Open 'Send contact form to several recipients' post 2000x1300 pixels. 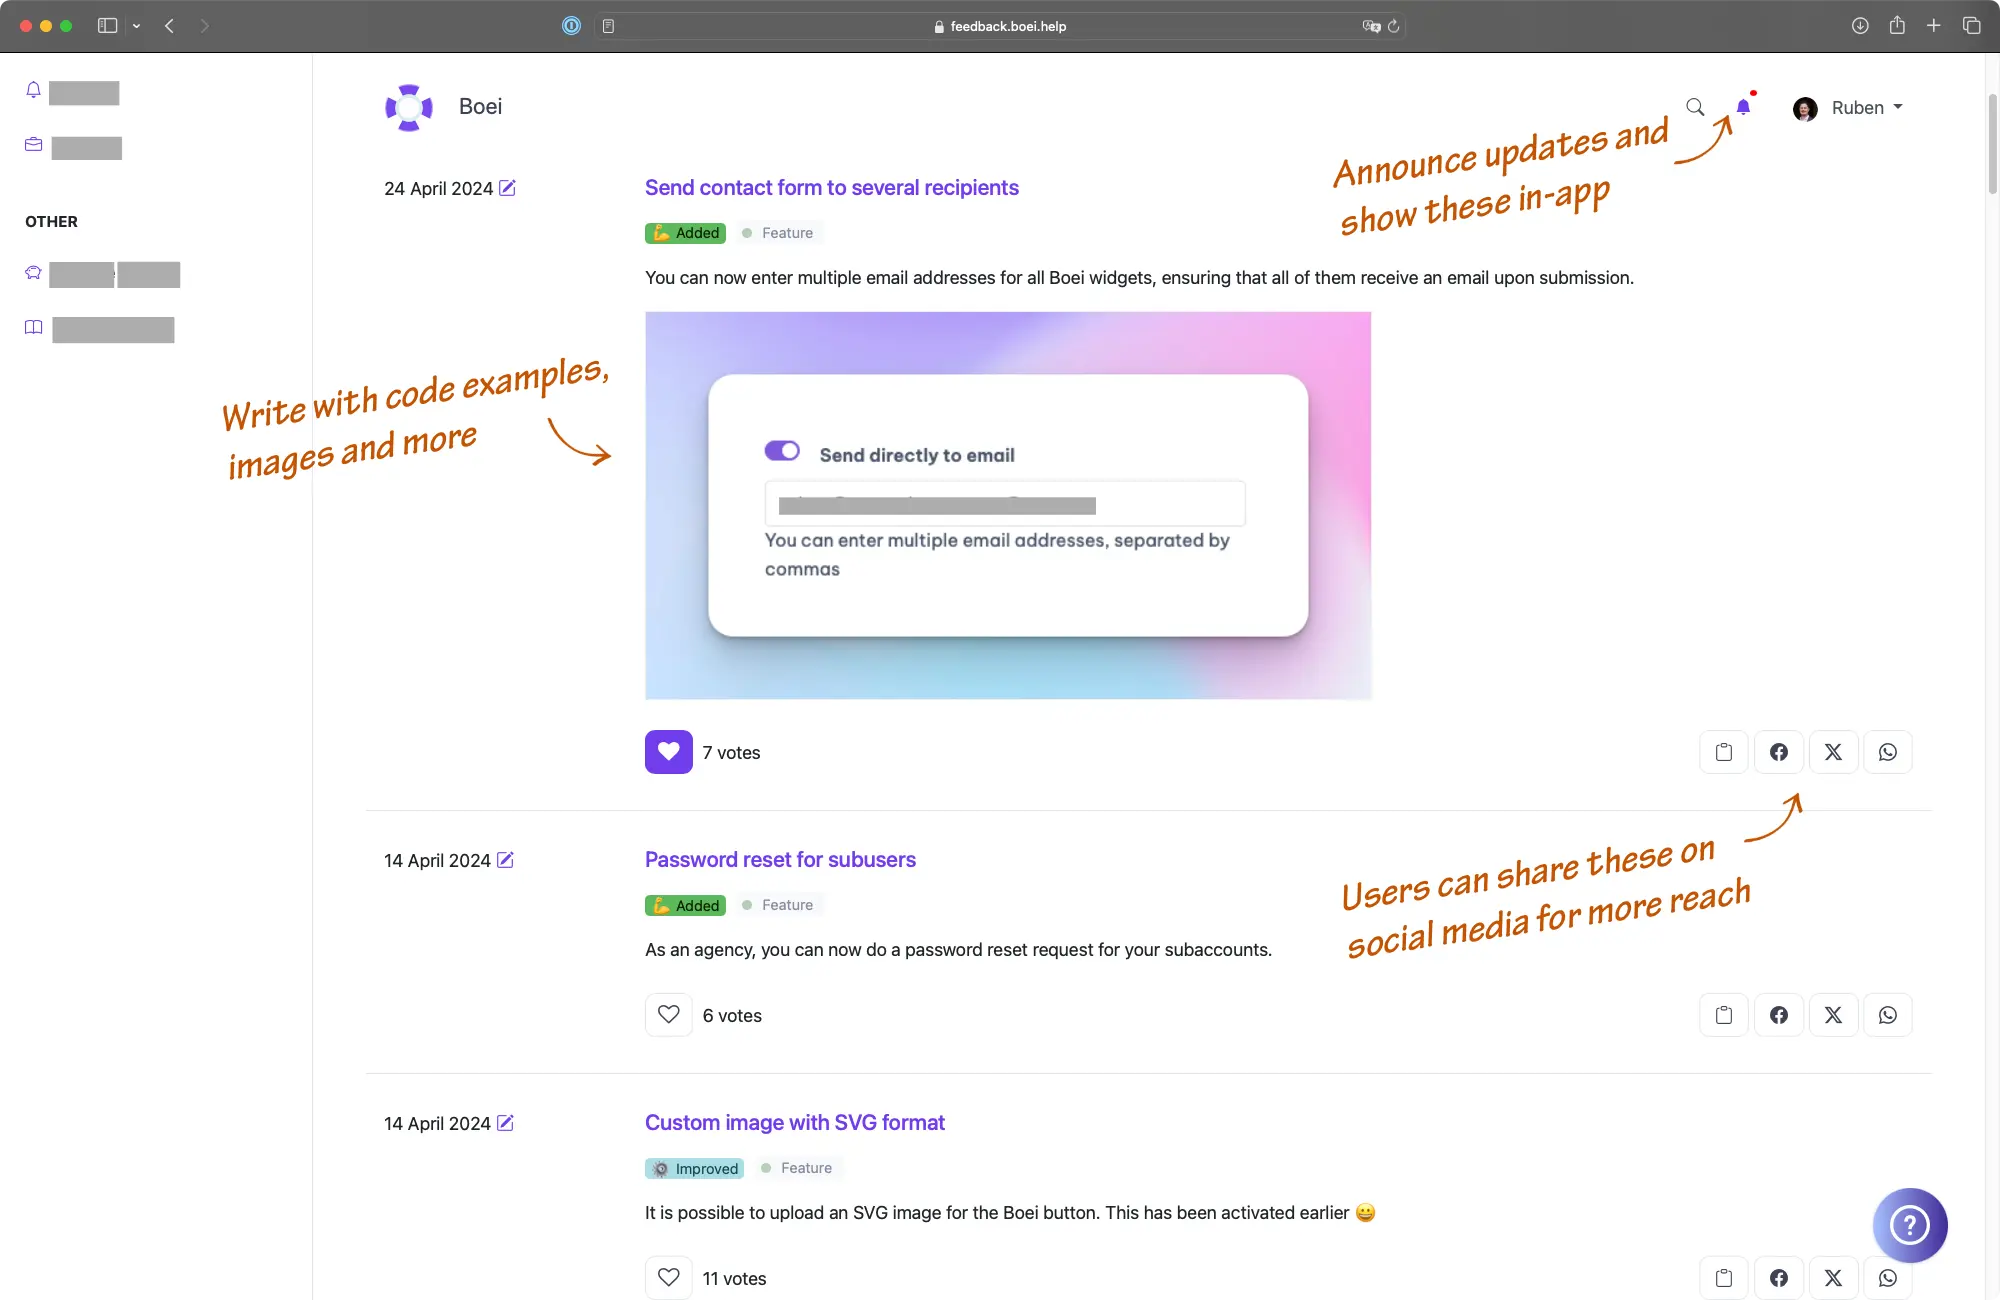point(831,187)
